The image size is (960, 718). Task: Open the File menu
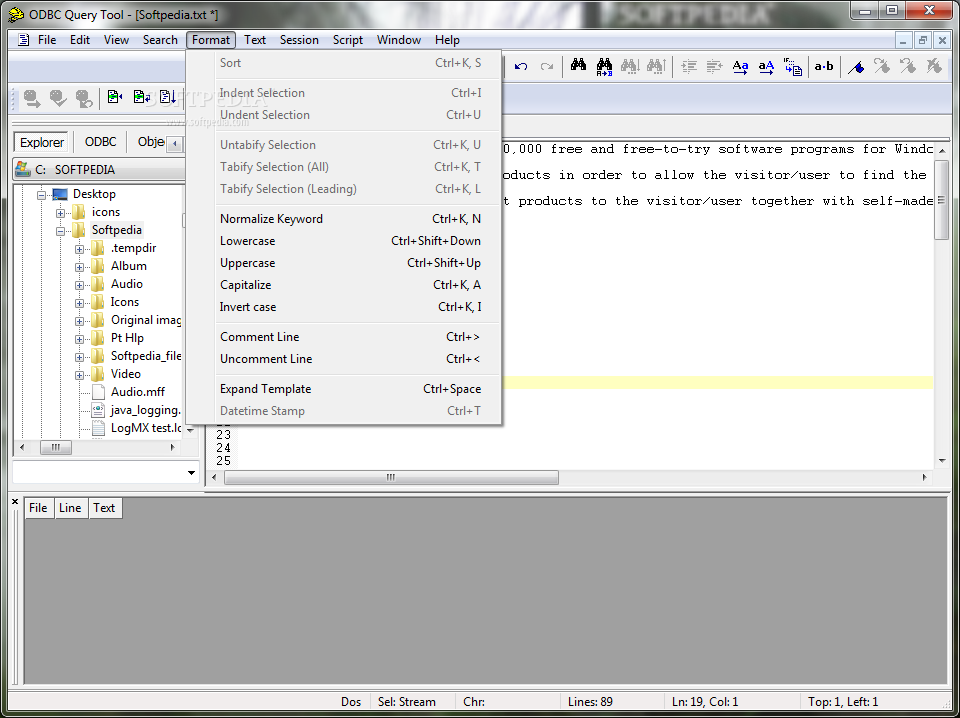47,40
